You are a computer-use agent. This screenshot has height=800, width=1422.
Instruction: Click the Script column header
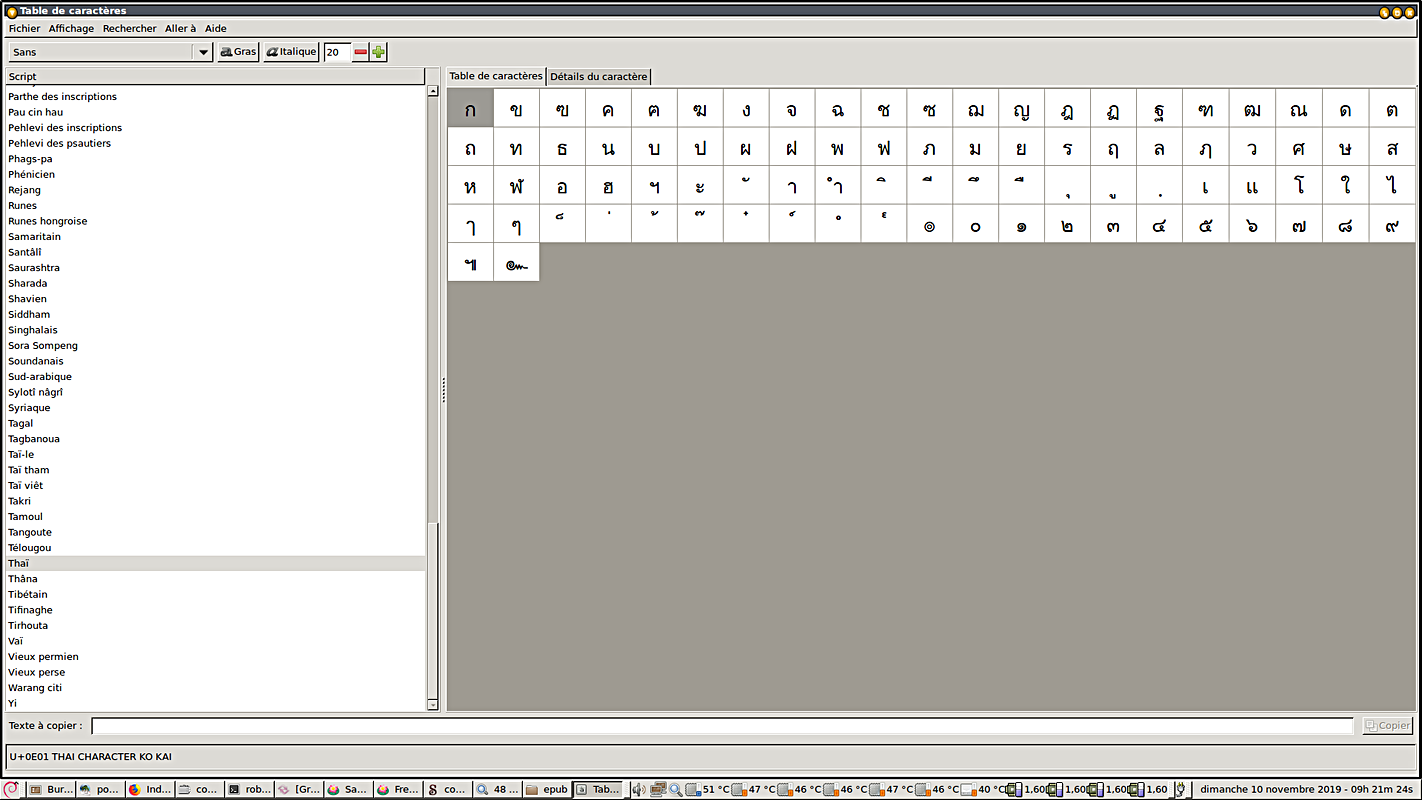tap(215, 77)
